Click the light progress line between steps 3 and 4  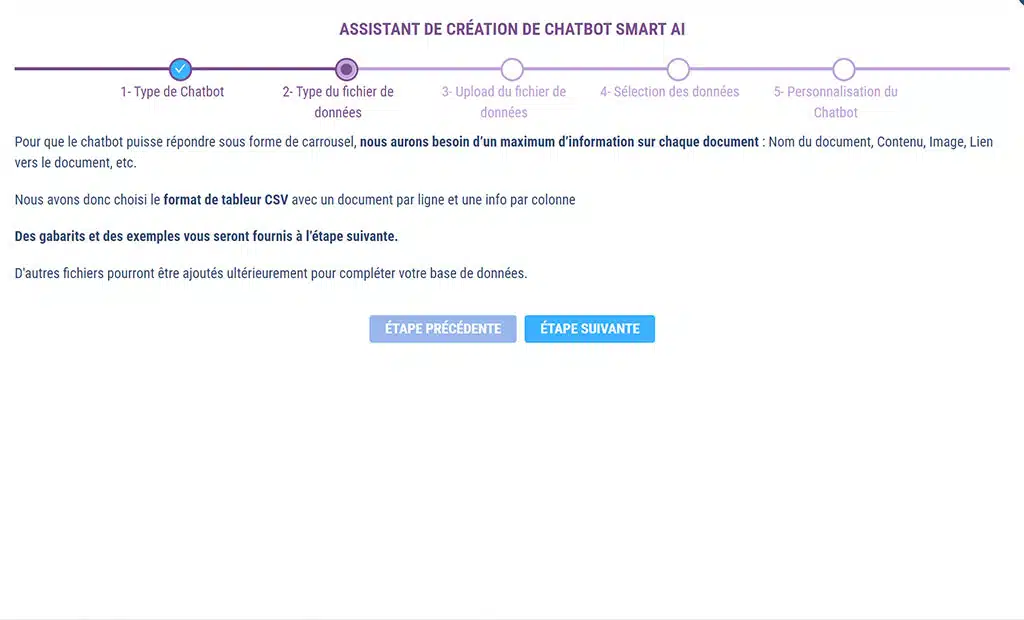point(595,69)
